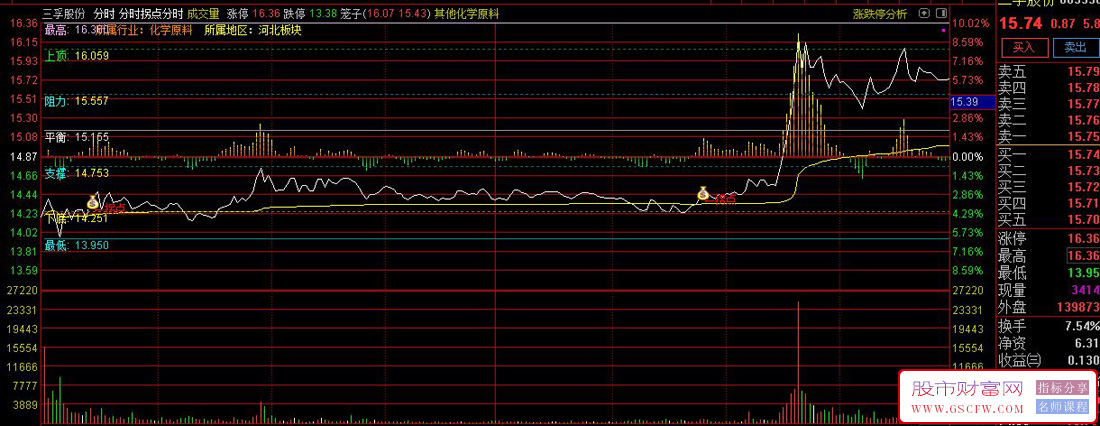Click the panel toggle icon next to the up-arrow
This screenshot has width=1100, height=426.
point(939,13)
